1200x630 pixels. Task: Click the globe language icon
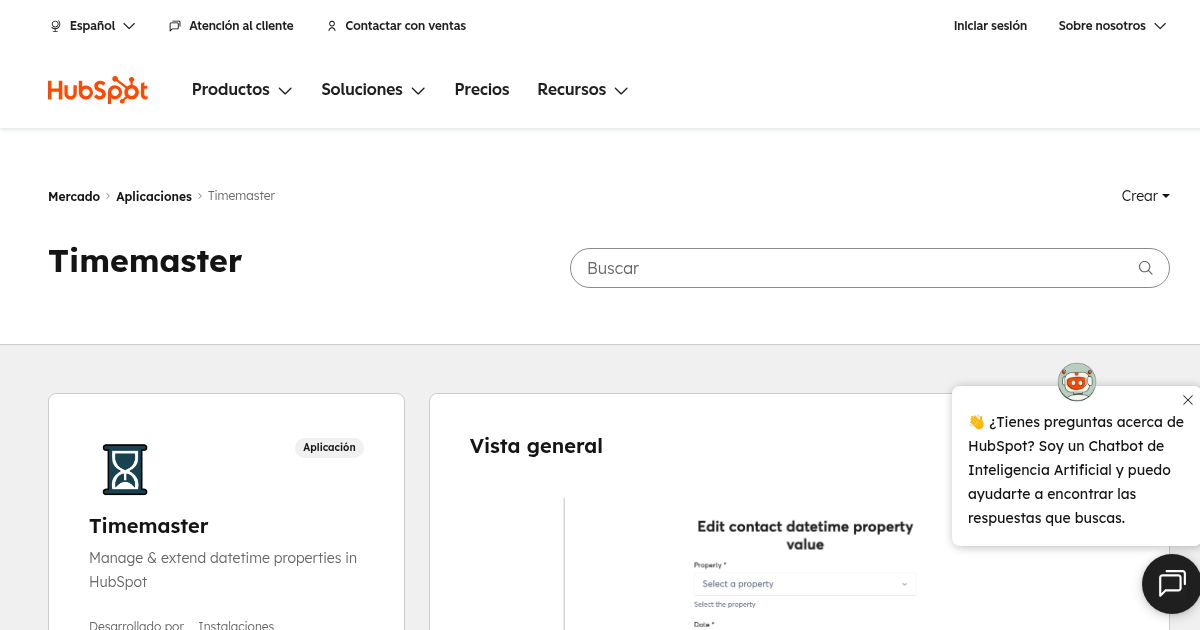[56, 26]
